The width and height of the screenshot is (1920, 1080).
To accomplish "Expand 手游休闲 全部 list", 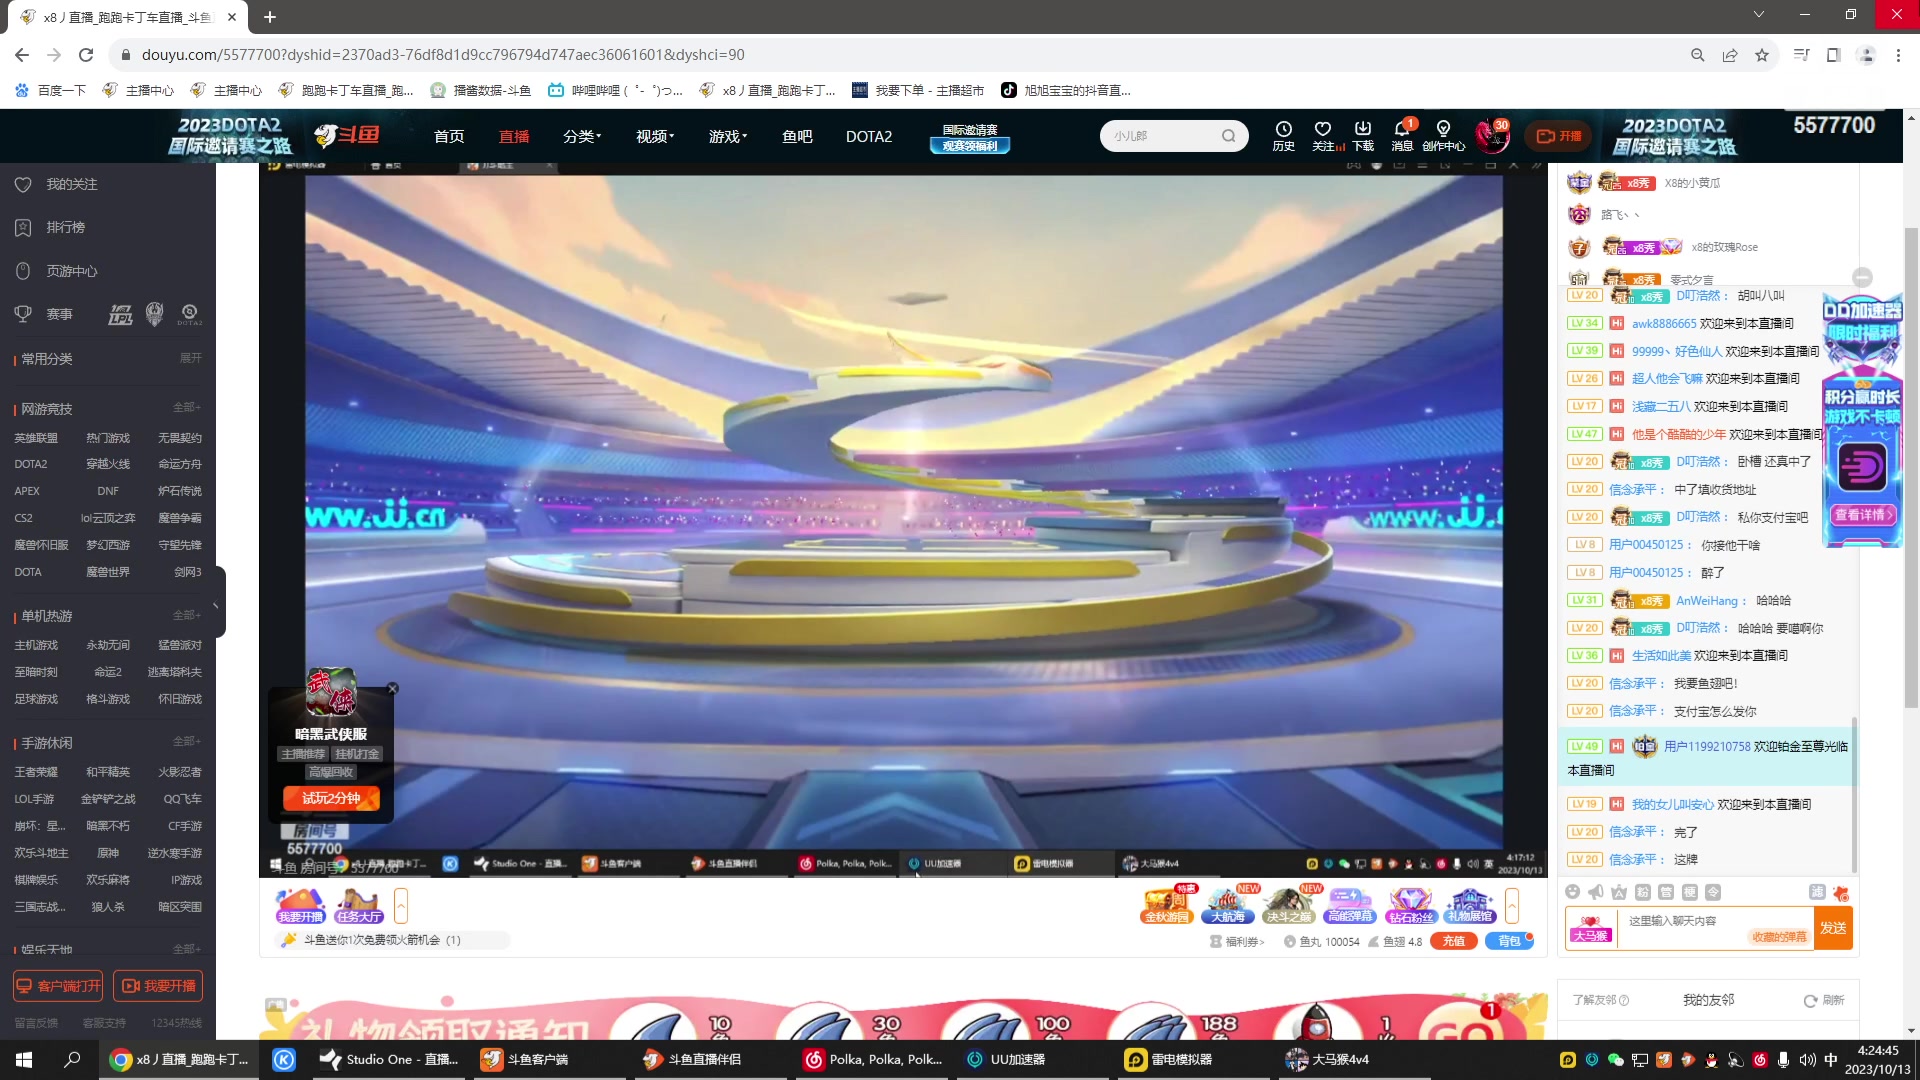I will pos(187,741).
